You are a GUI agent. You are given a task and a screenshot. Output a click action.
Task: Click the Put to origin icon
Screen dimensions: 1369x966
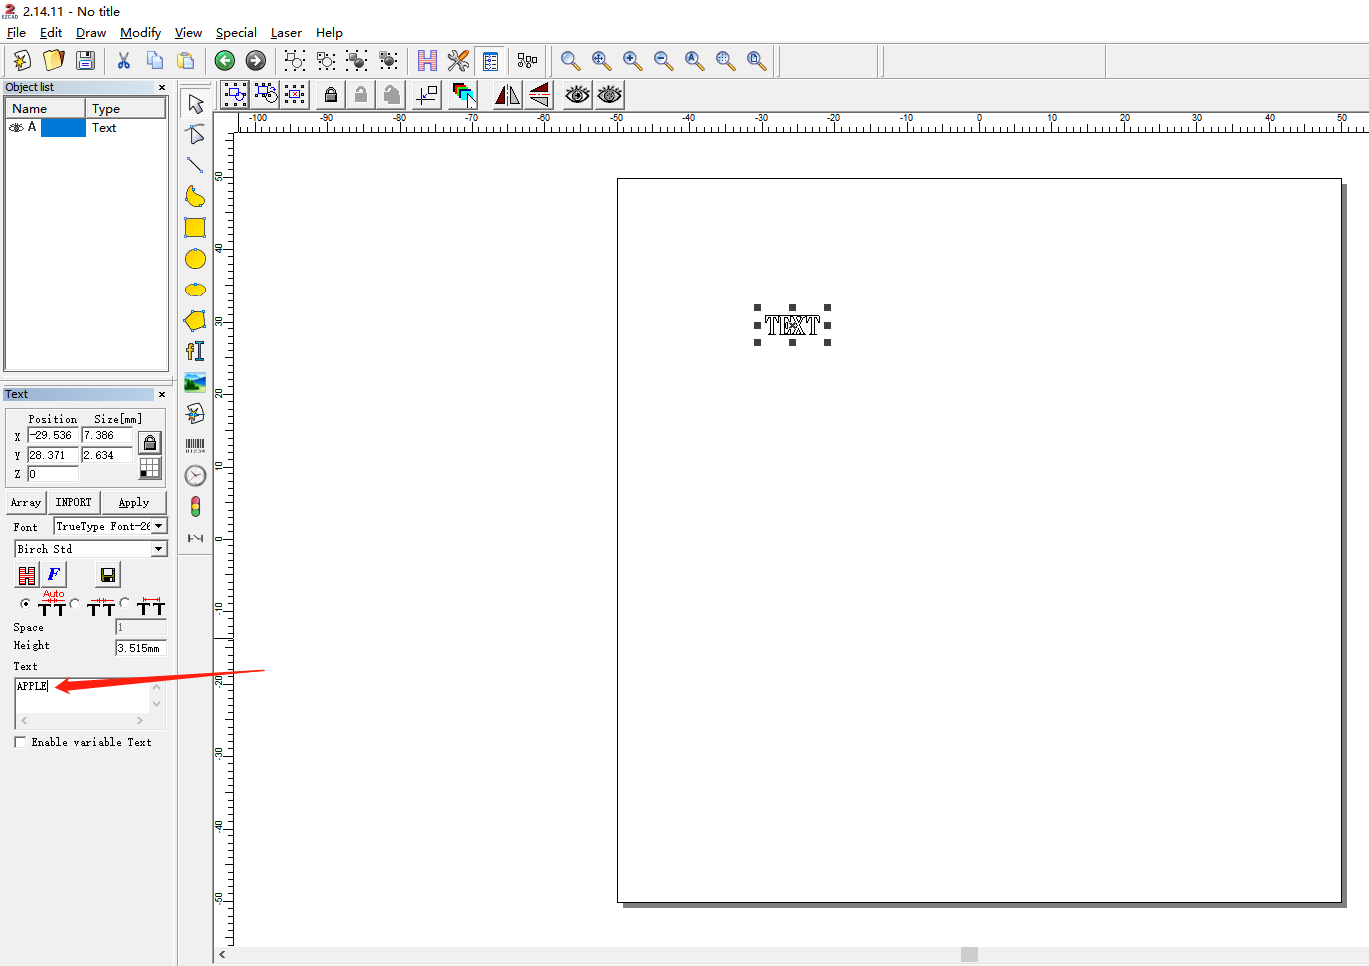(x=427, y=95)
